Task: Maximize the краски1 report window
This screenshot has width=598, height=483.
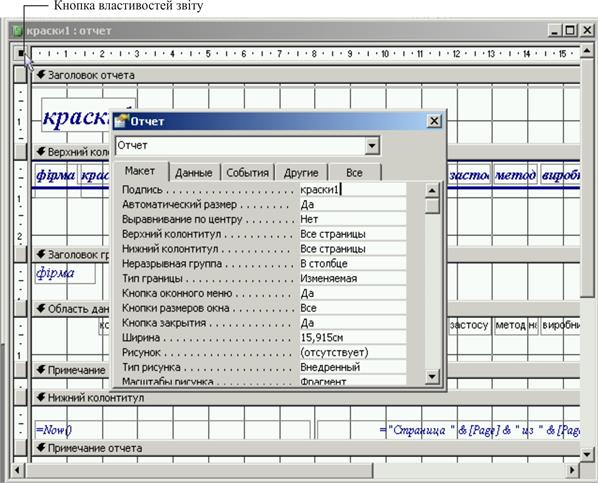Action: pos(570,31)
